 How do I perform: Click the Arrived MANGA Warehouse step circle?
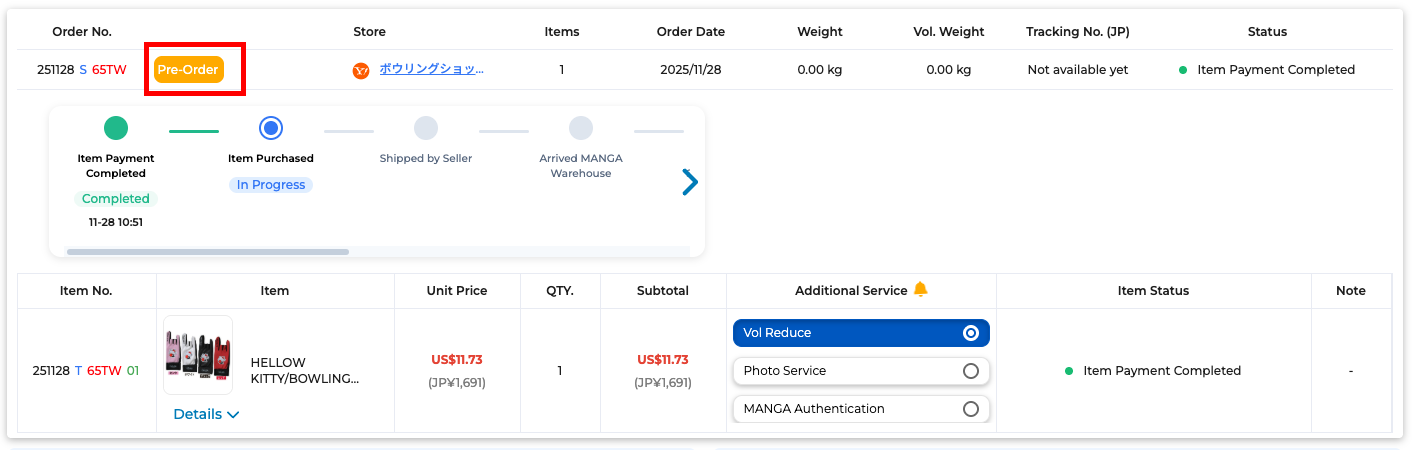[x=580, y=128]
